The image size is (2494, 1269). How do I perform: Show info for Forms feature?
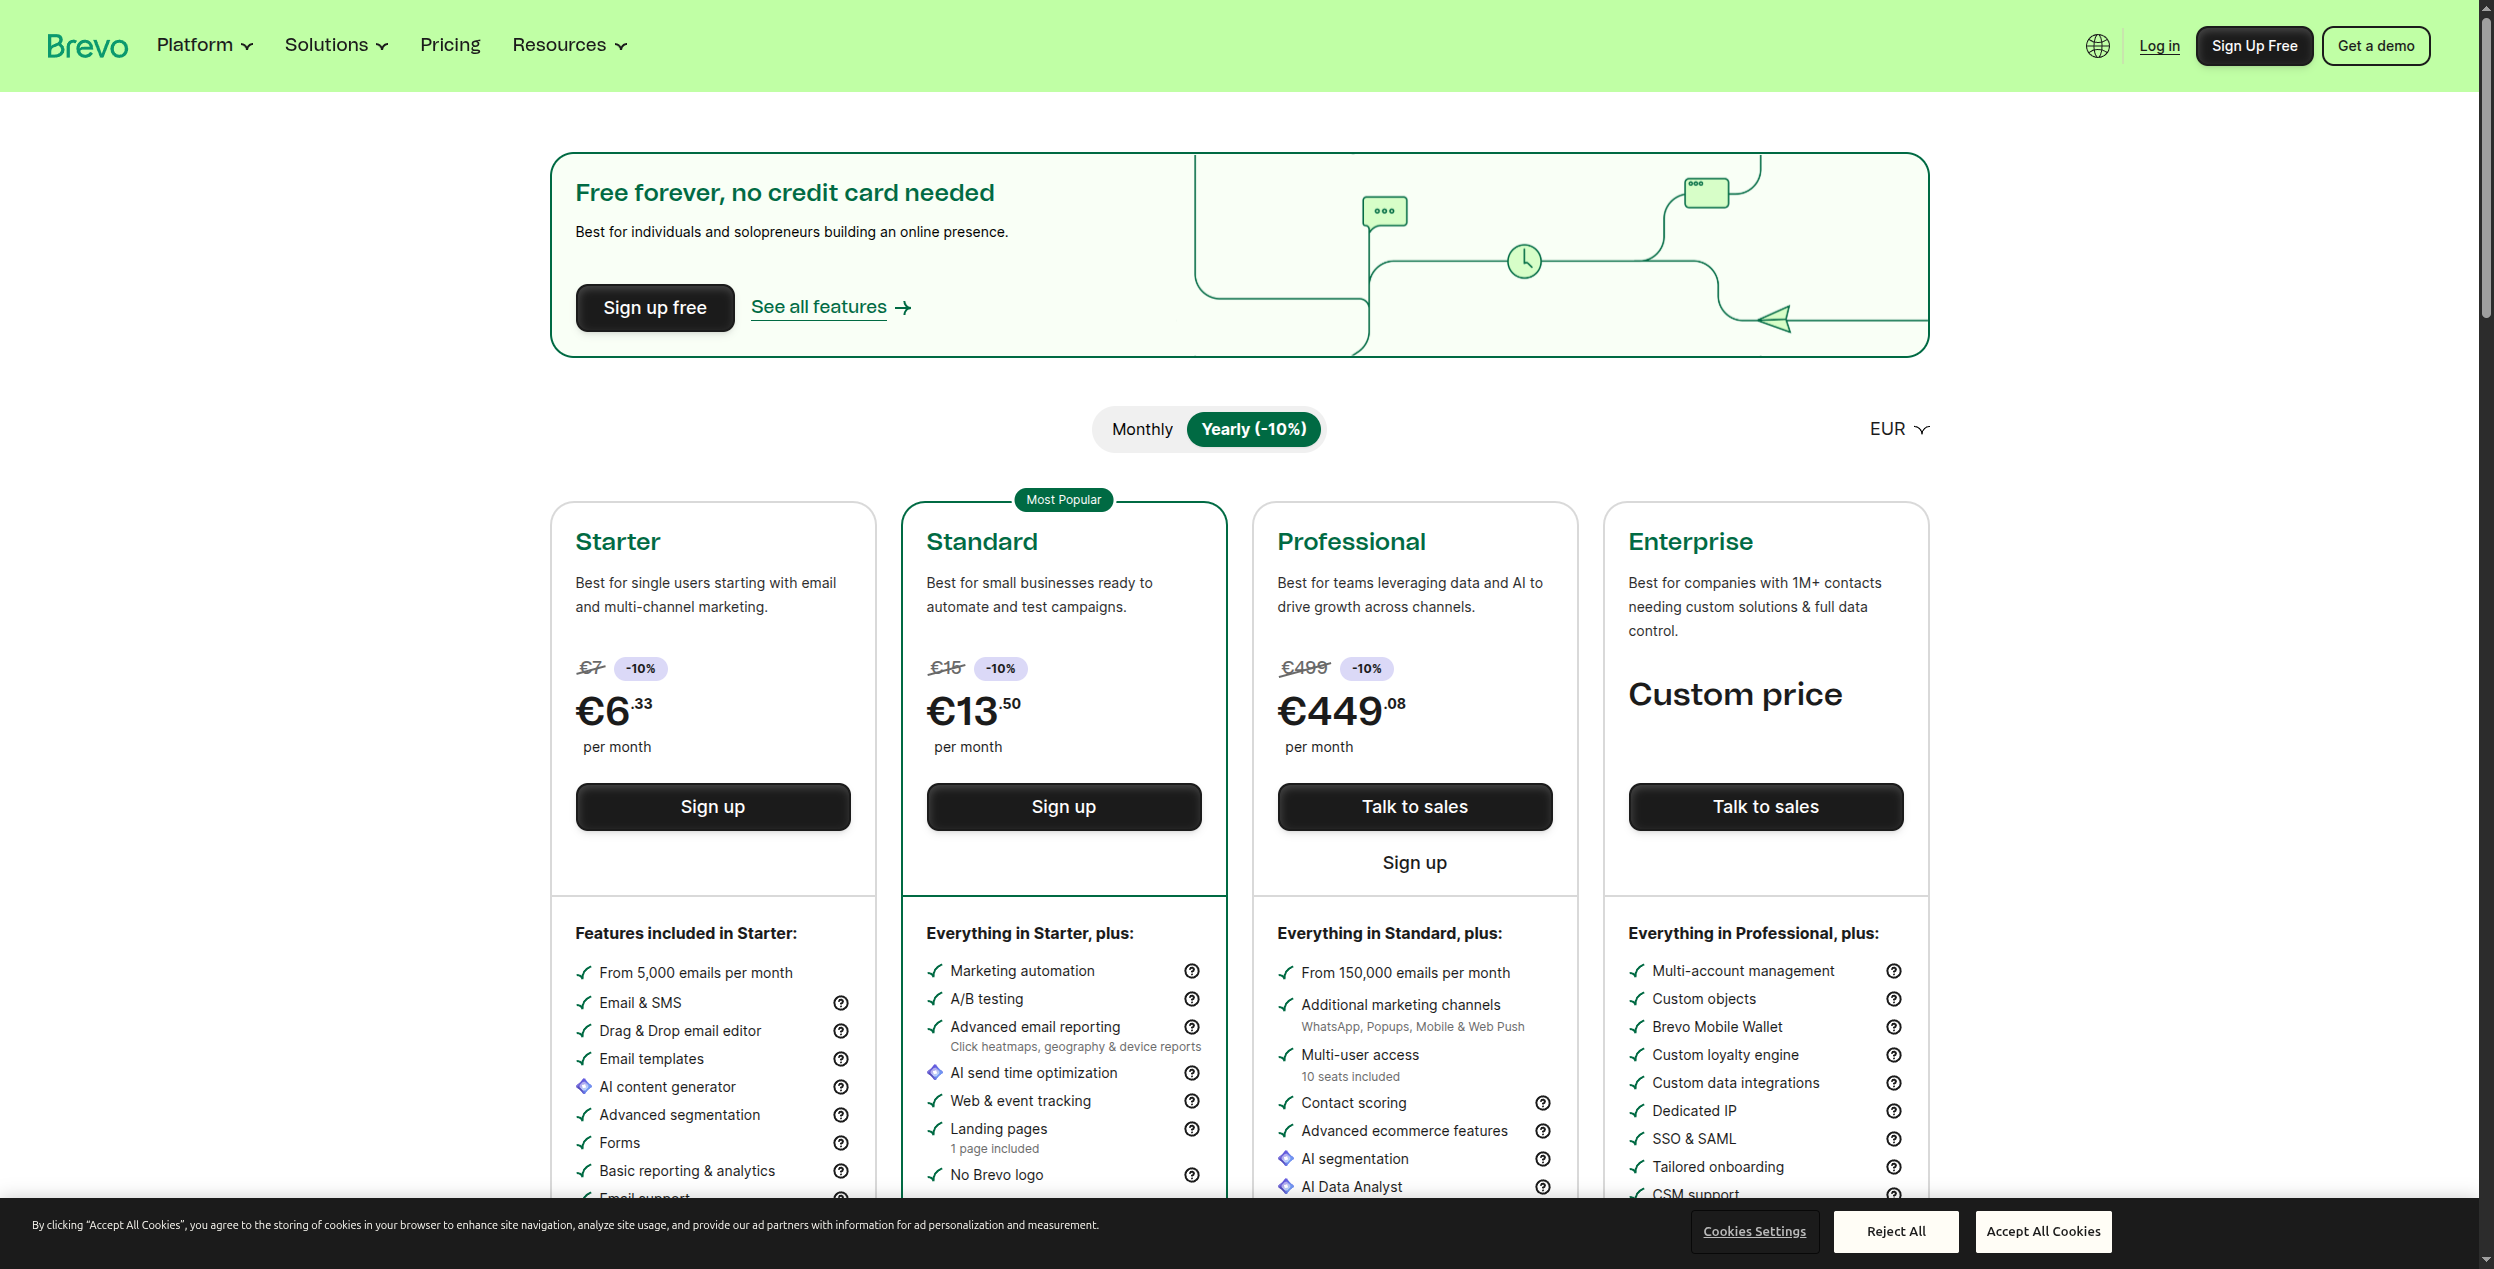click(841, 1143)
